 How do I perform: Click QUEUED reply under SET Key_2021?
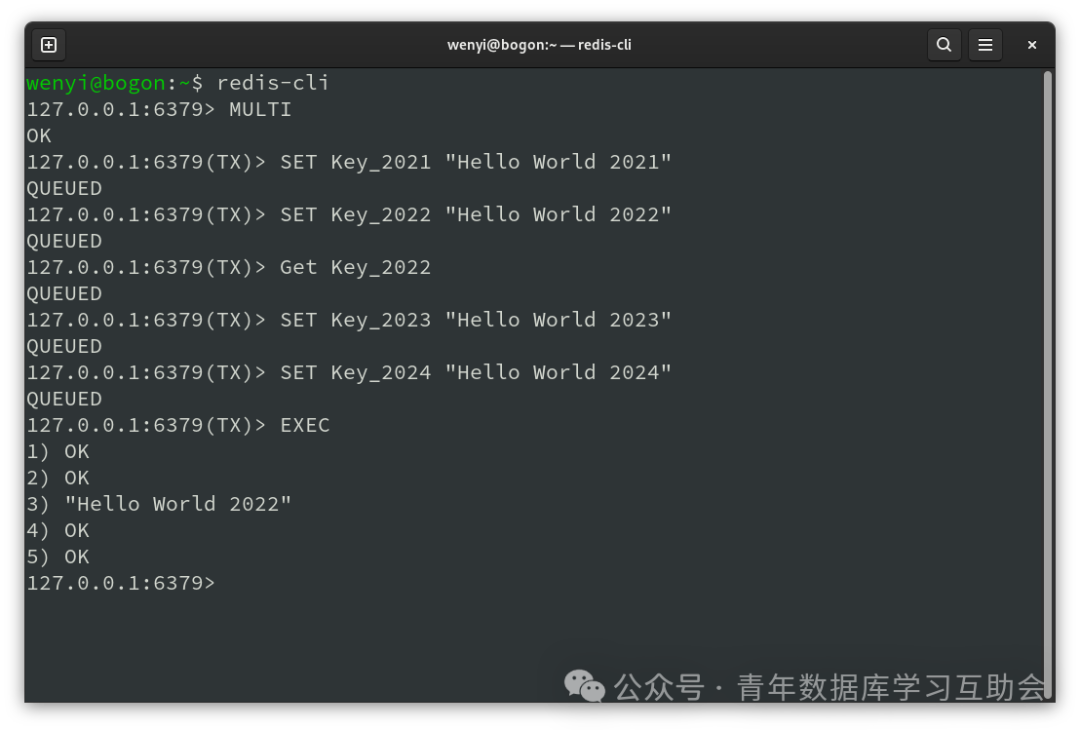64,189
